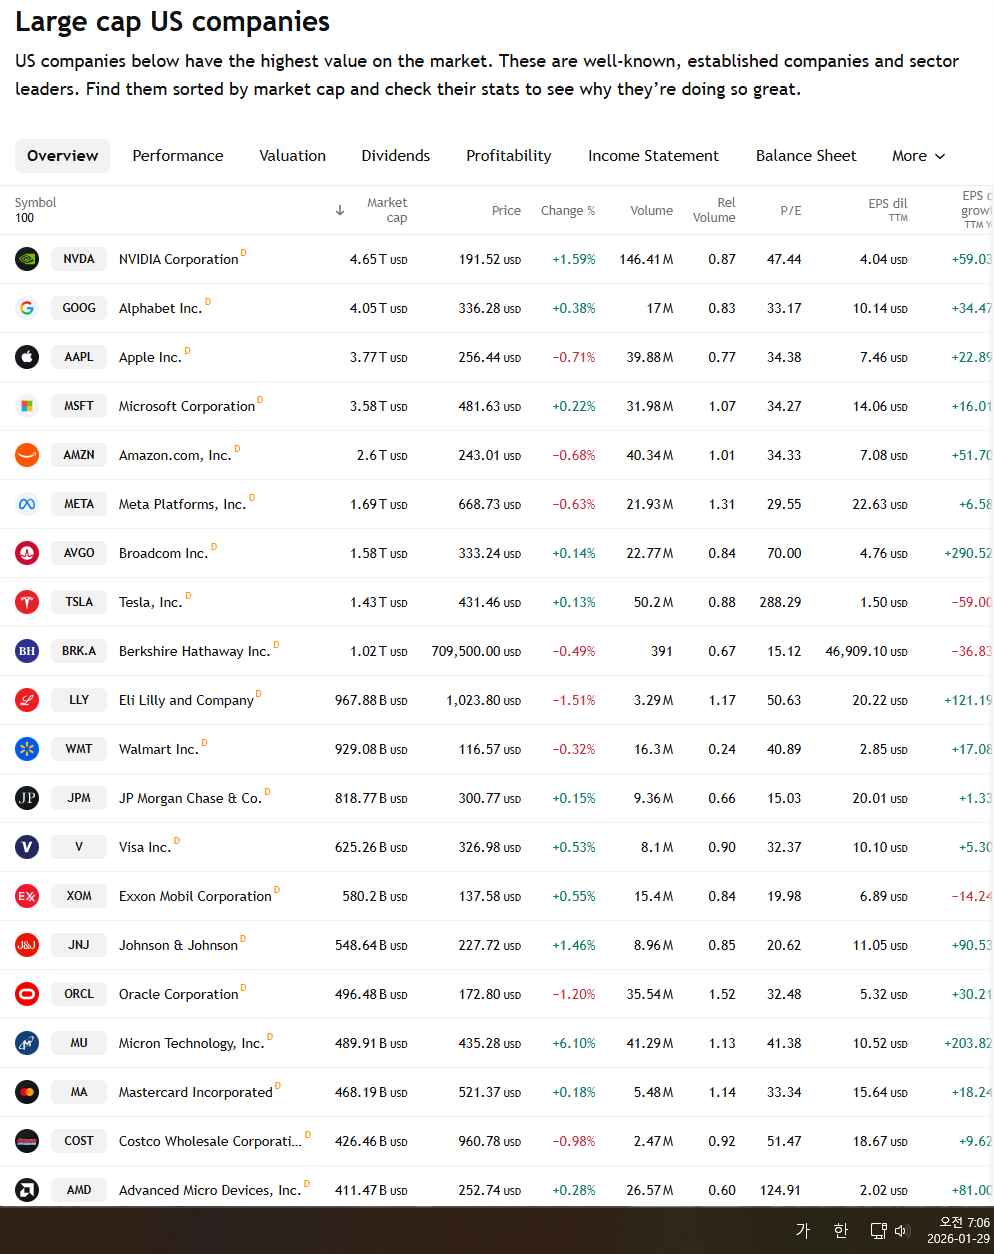Open the taskbar clock showing 2026-01-29
This screenshot has width=994, height=1254.
coord(958,1231)
